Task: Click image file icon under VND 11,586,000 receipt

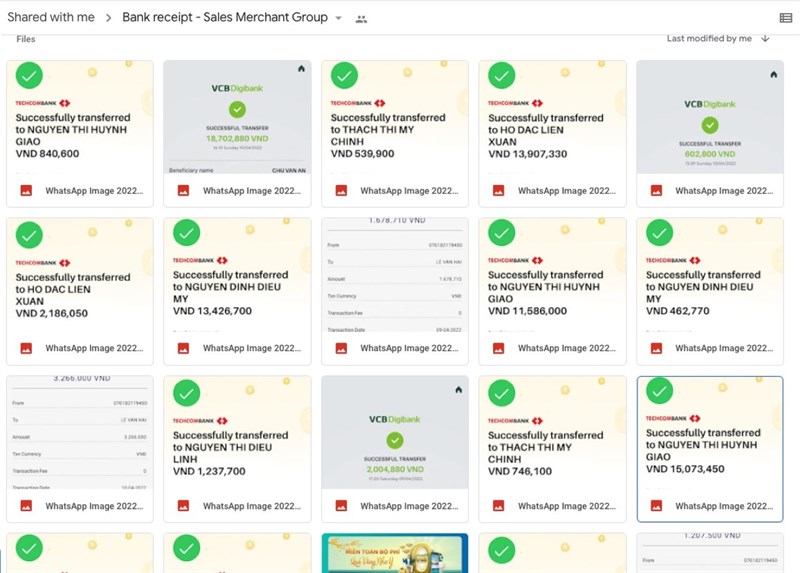Action: [498, 348]
